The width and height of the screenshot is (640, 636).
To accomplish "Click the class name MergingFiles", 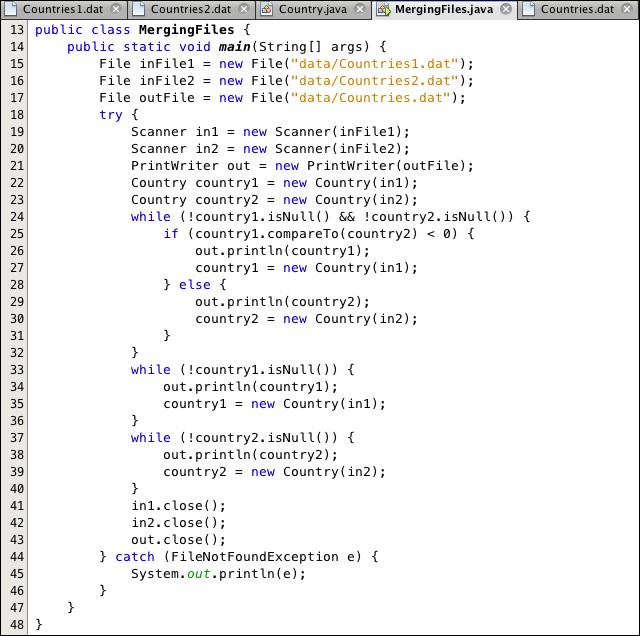I will coord(187,30).
